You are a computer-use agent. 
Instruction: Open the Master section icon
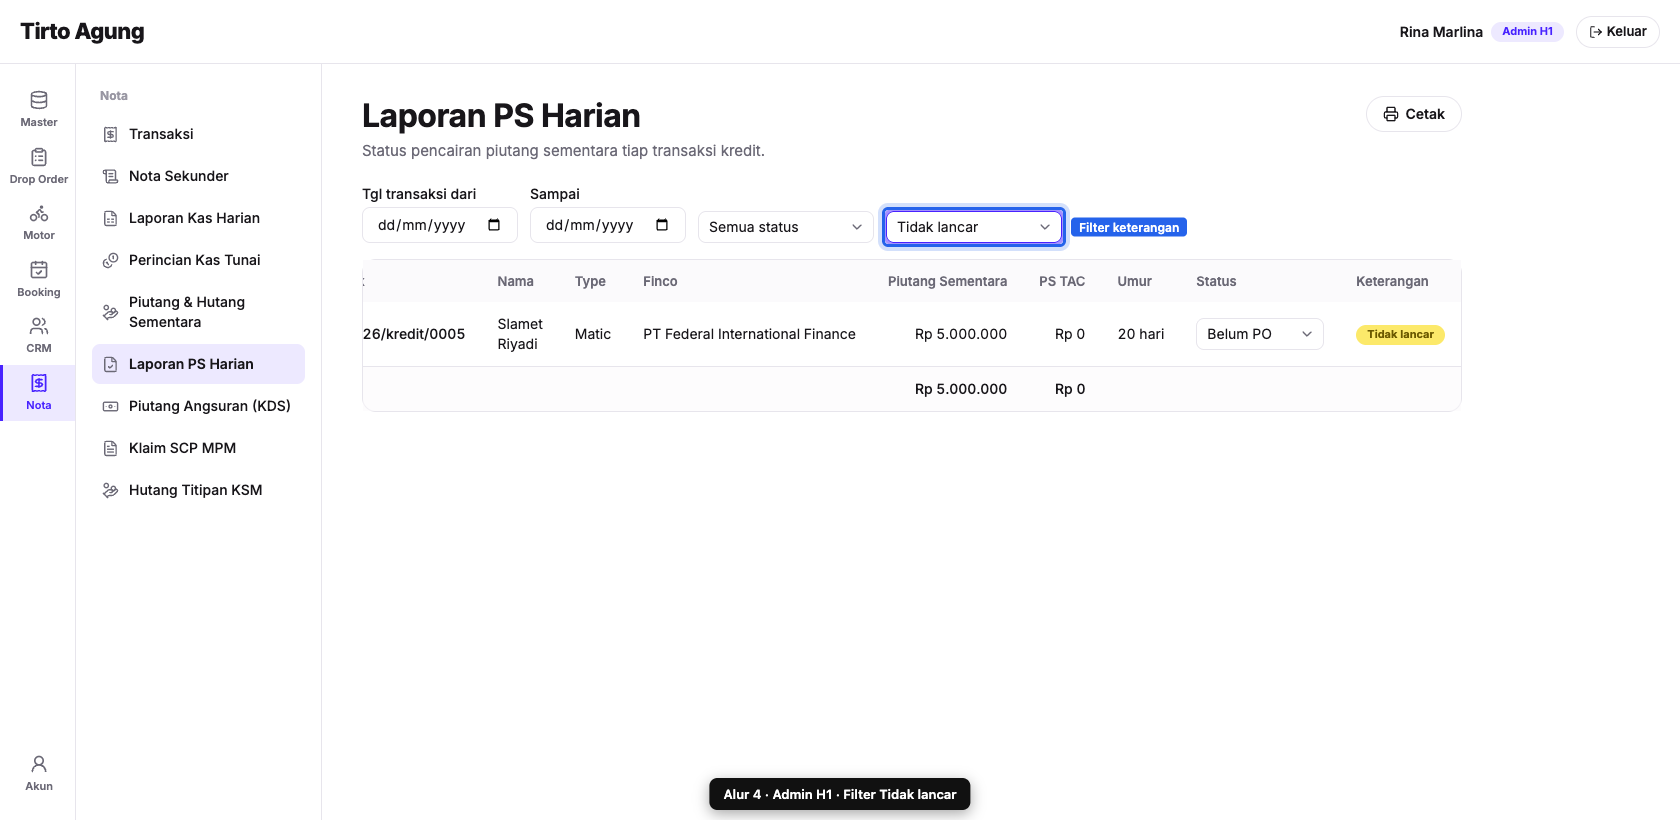(39, 100)
